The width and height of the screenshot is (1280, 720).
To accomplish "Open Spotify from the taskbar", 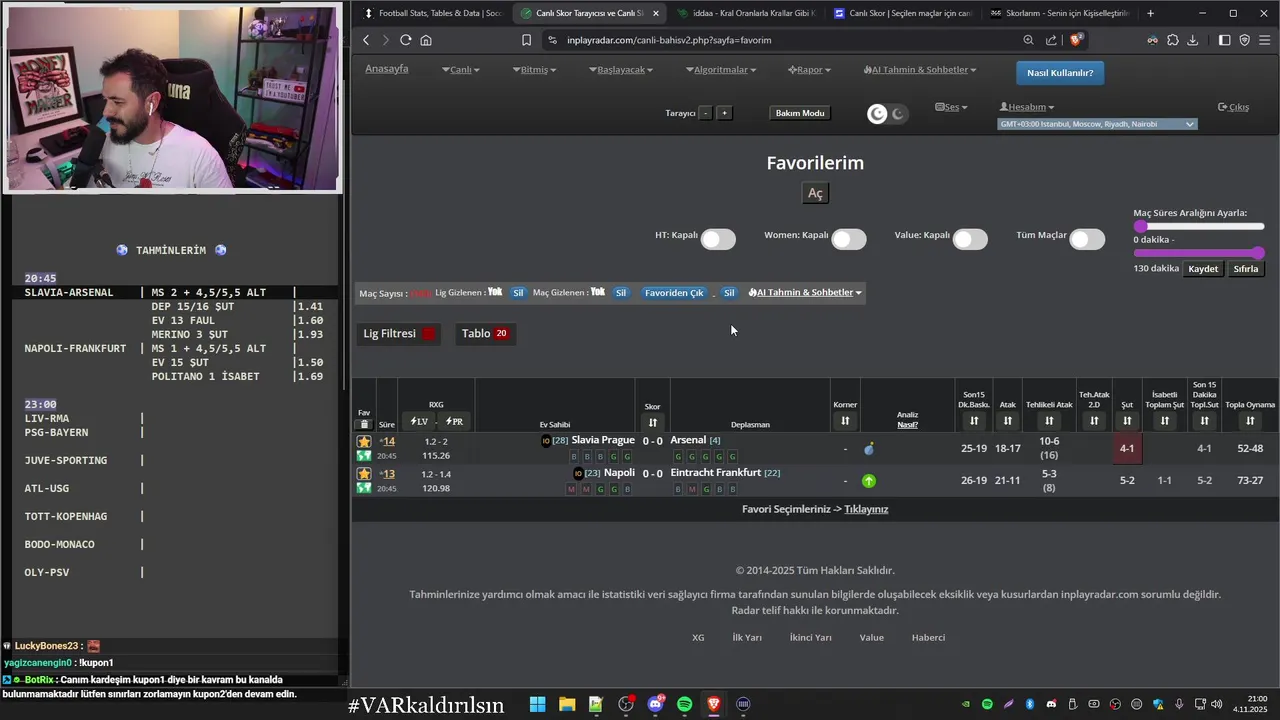I will click(x=685, y=704).
